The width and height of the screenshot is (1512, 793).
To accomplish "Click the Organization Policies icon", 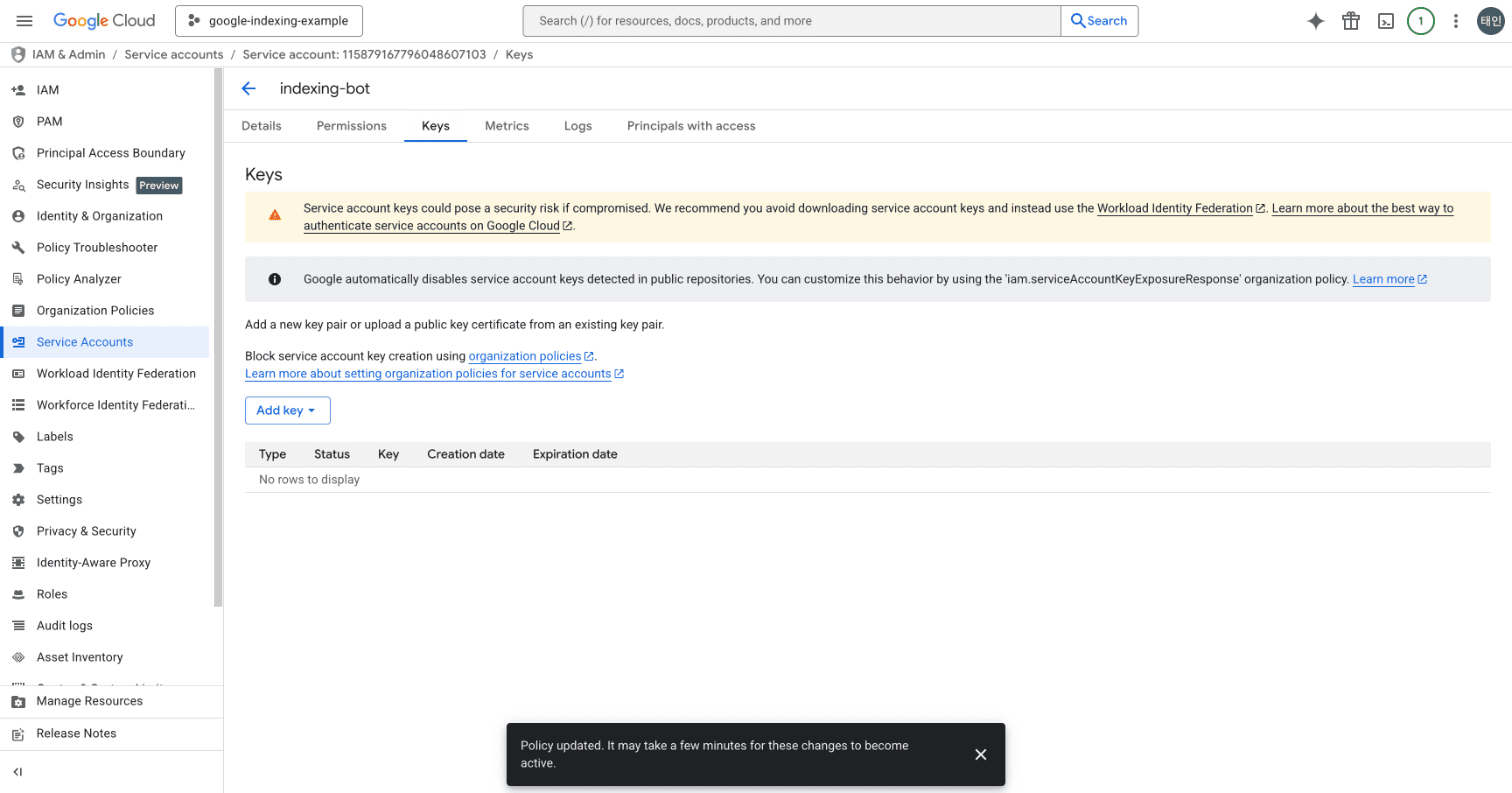I will (x=18, y=311).
